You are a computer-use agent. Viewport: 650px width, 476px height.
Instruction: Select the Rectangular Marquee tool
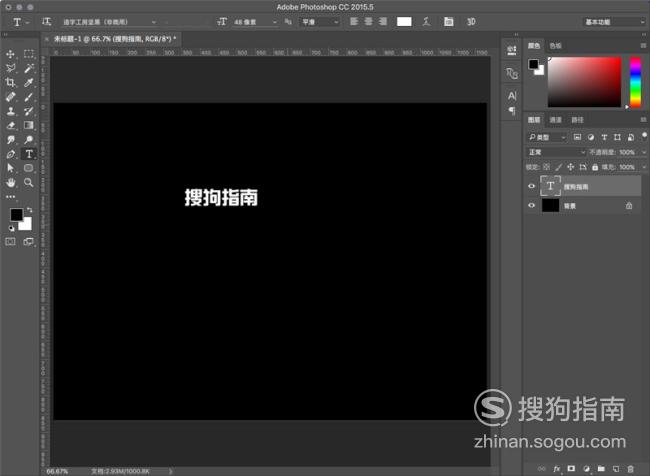29,54
